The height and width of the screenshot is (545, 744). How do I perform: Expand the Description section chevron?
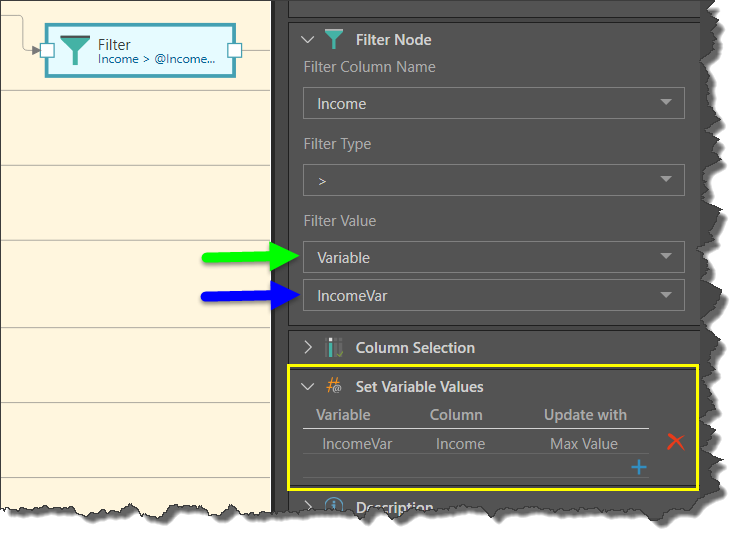pos(308,507)
